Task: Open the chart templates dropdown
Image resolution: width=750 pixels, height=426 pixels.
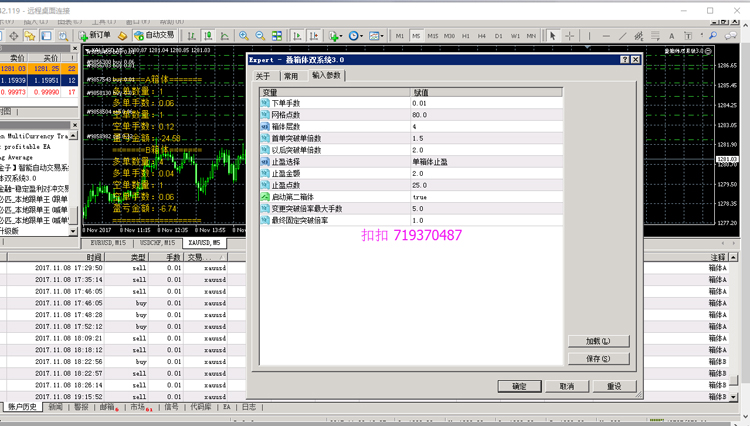Action: (x=376, y=36)
